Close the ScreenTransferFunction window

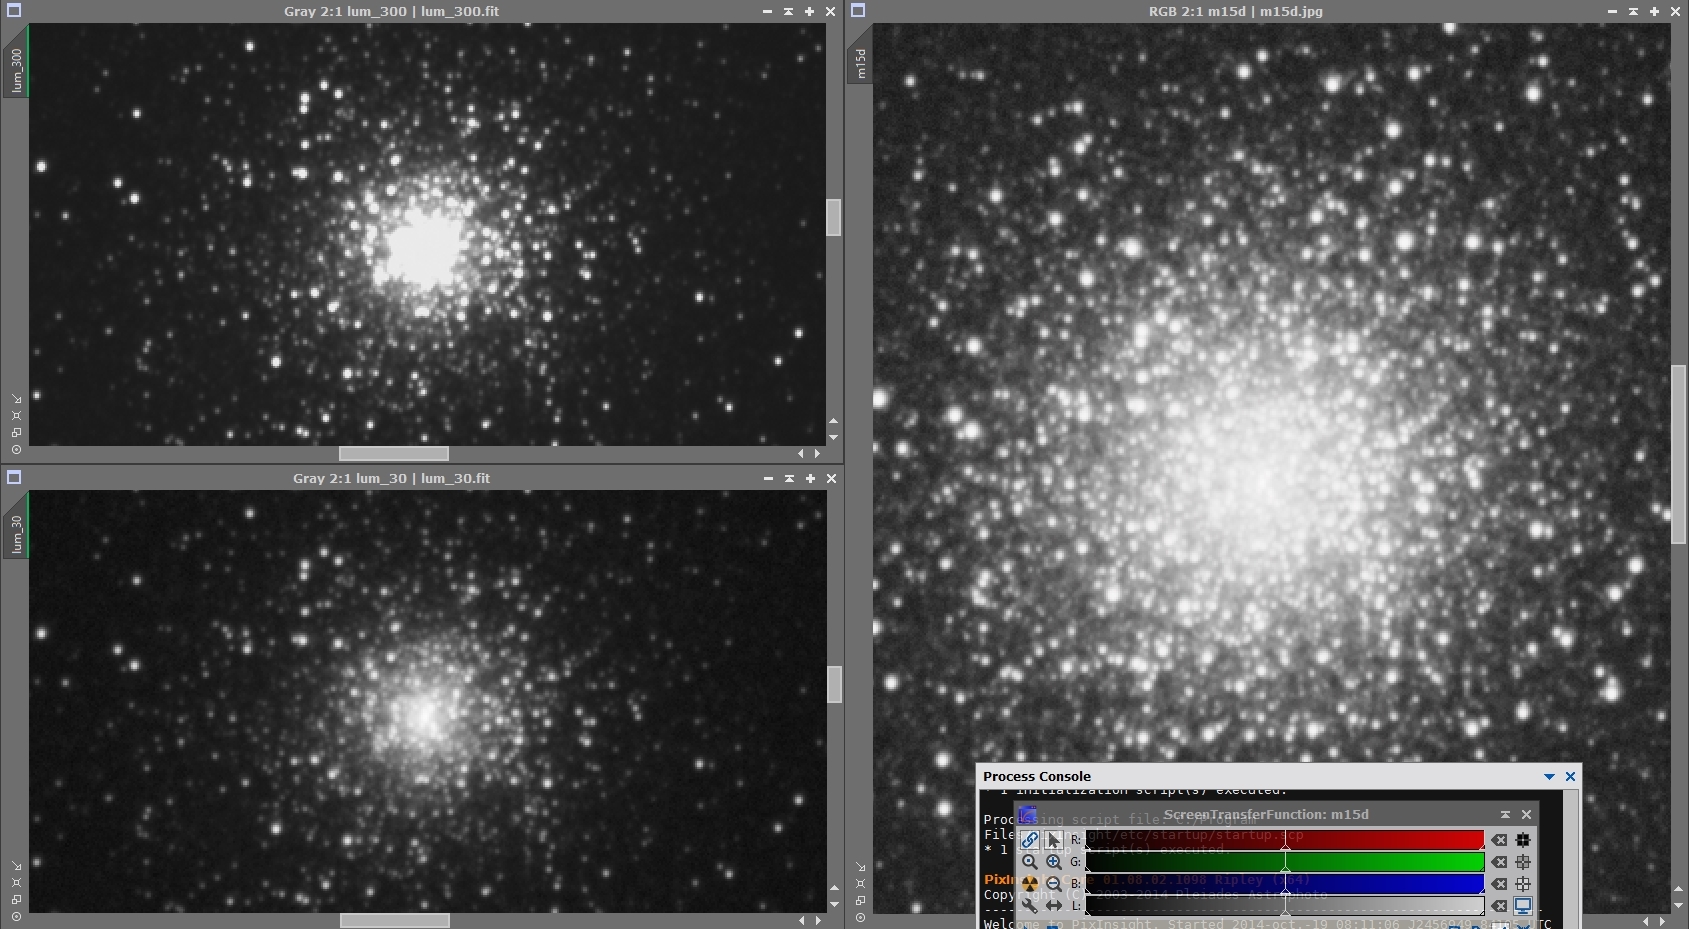pos(1526,815)
